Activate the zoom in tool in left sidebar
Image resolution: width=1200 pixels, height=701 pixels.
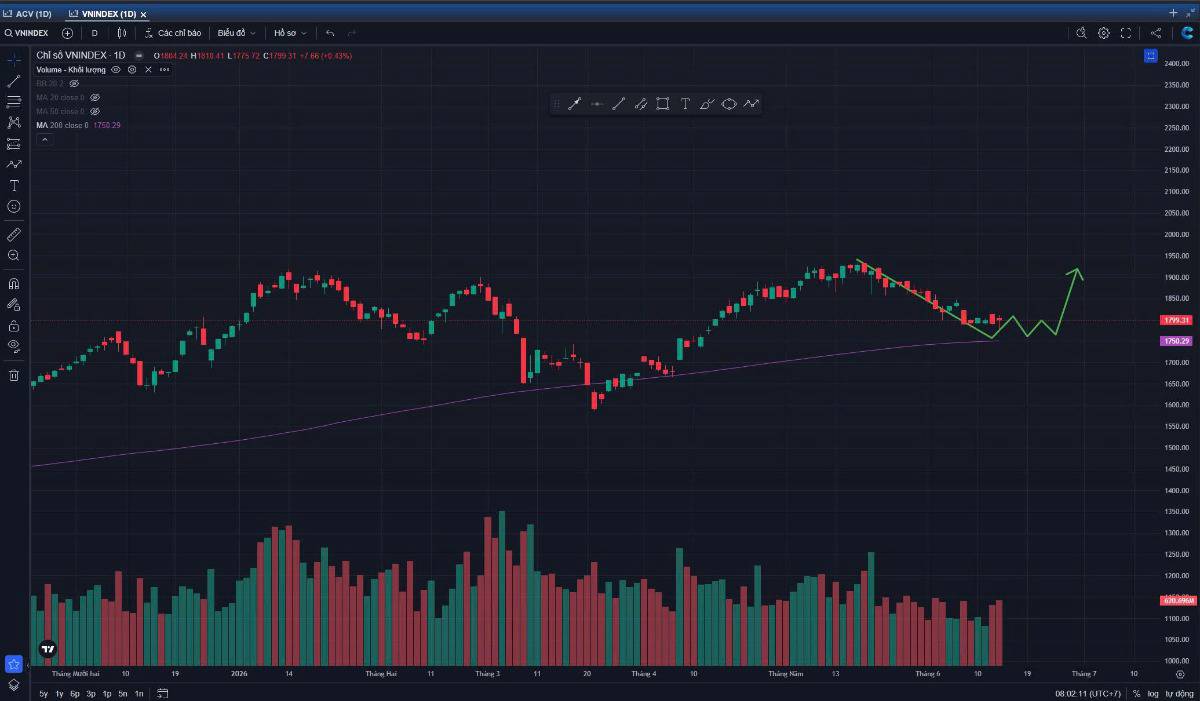[x=14, y=255]
